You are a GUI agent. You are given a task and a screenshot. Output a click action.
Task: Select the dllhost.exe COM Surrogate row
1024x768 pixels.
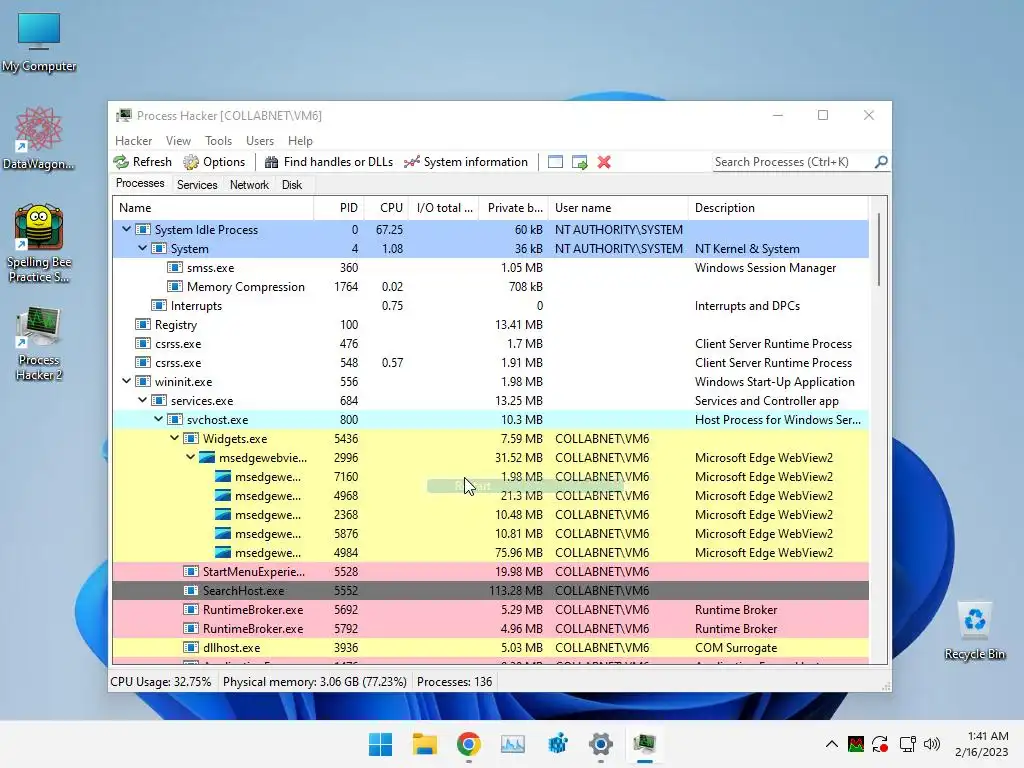coord(490,647)
